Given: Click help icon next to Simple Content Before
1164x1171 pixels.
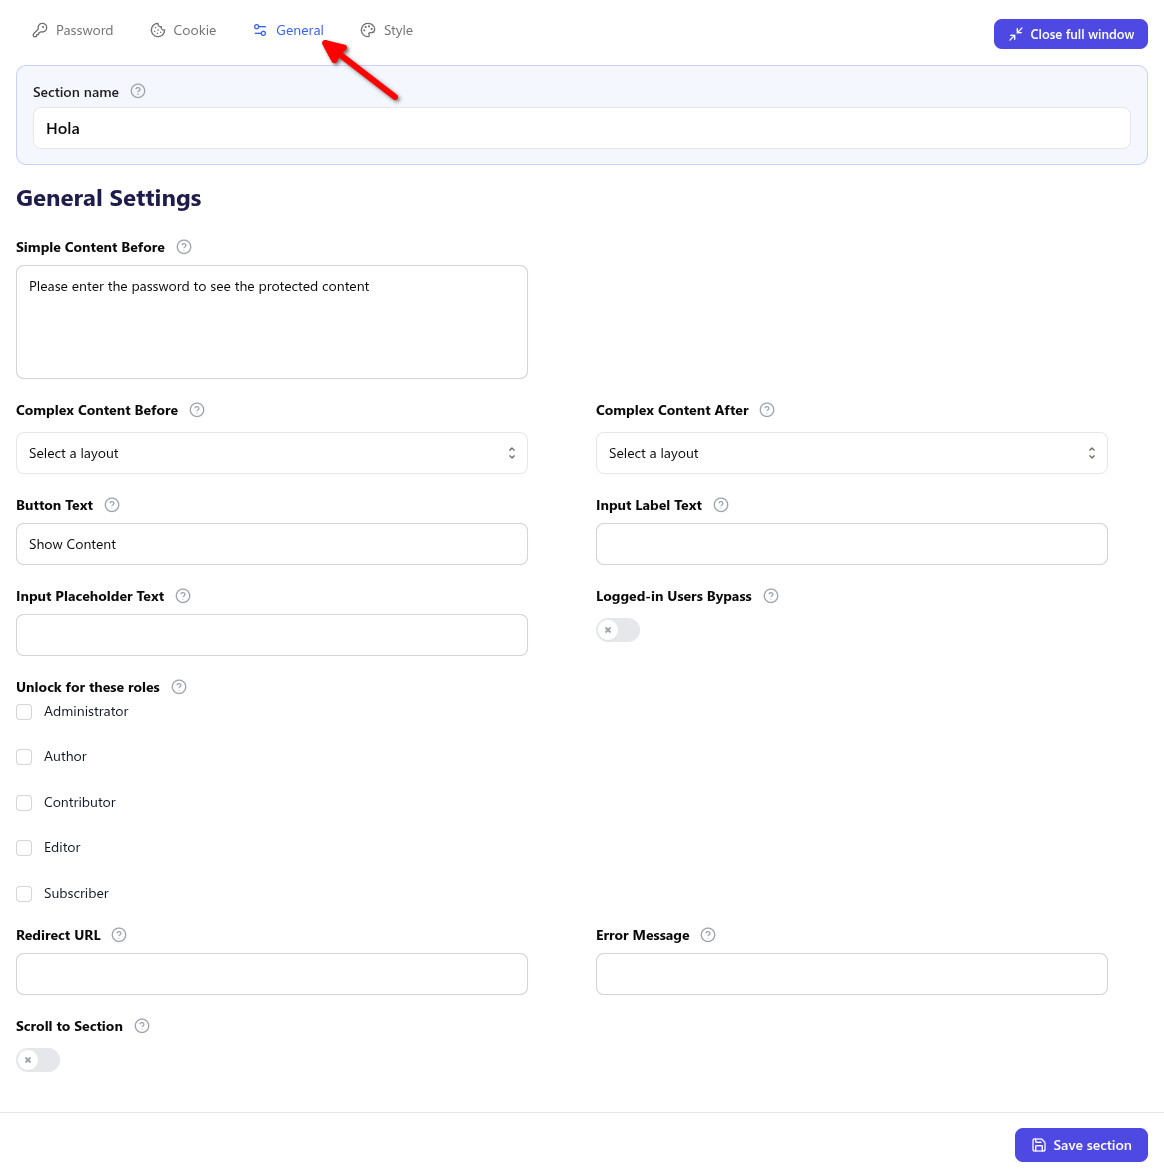Looking at the screenshot, I should coord(184,247).
